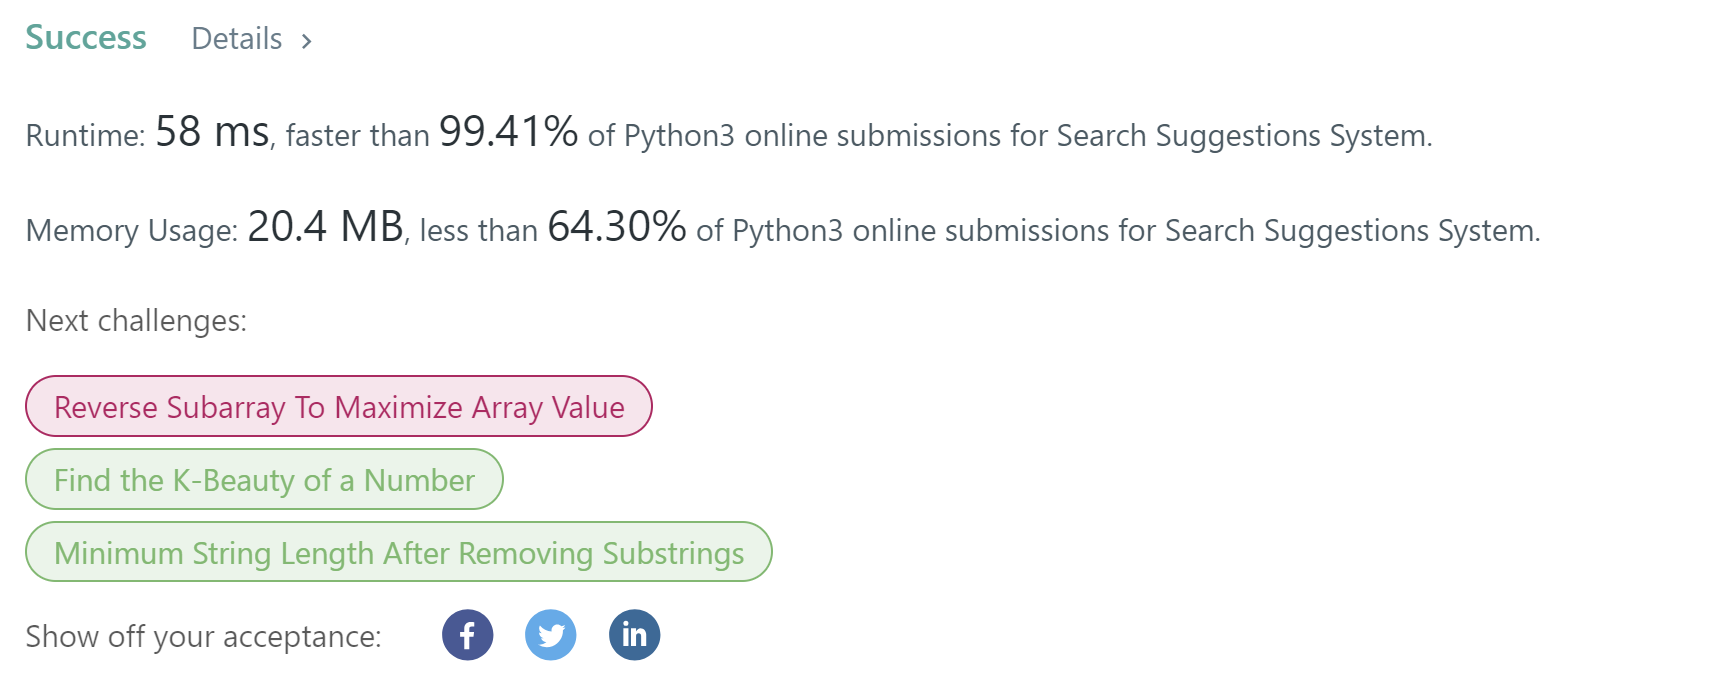1712x680 pixels.
Task: Click 'Search Suggestions System' in the runtime line
Action: [x=1242, y=136]
